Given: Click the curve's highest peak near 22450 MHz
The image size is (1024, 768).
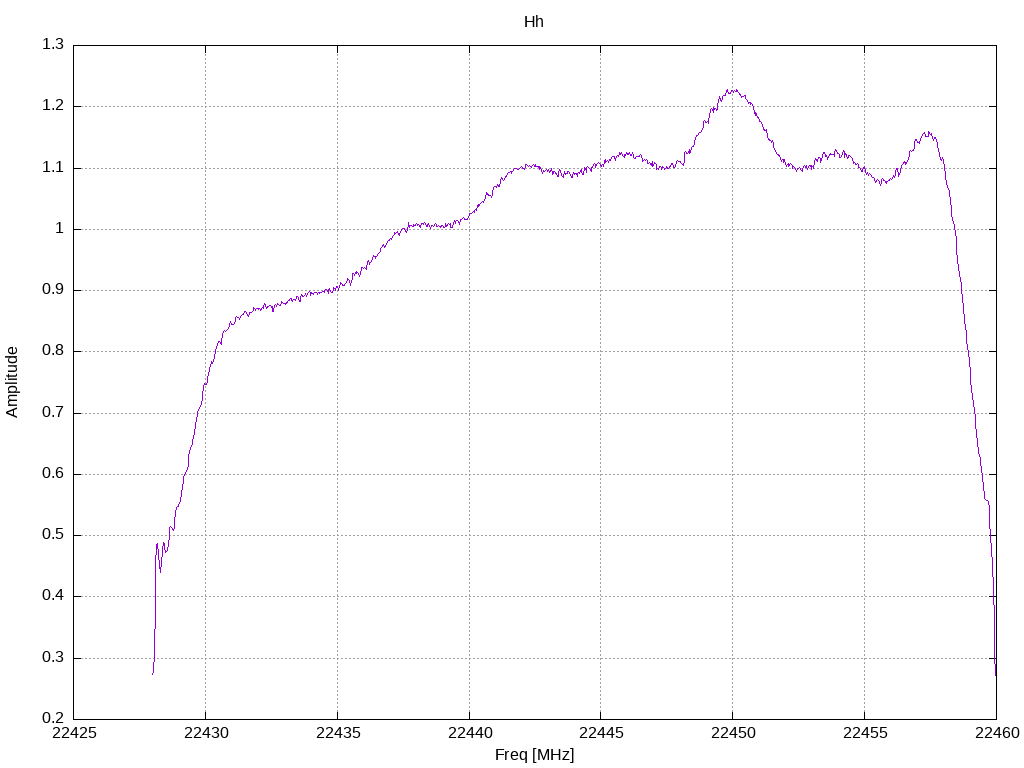Looking at the screenshot, I should [x=733, y=90].
